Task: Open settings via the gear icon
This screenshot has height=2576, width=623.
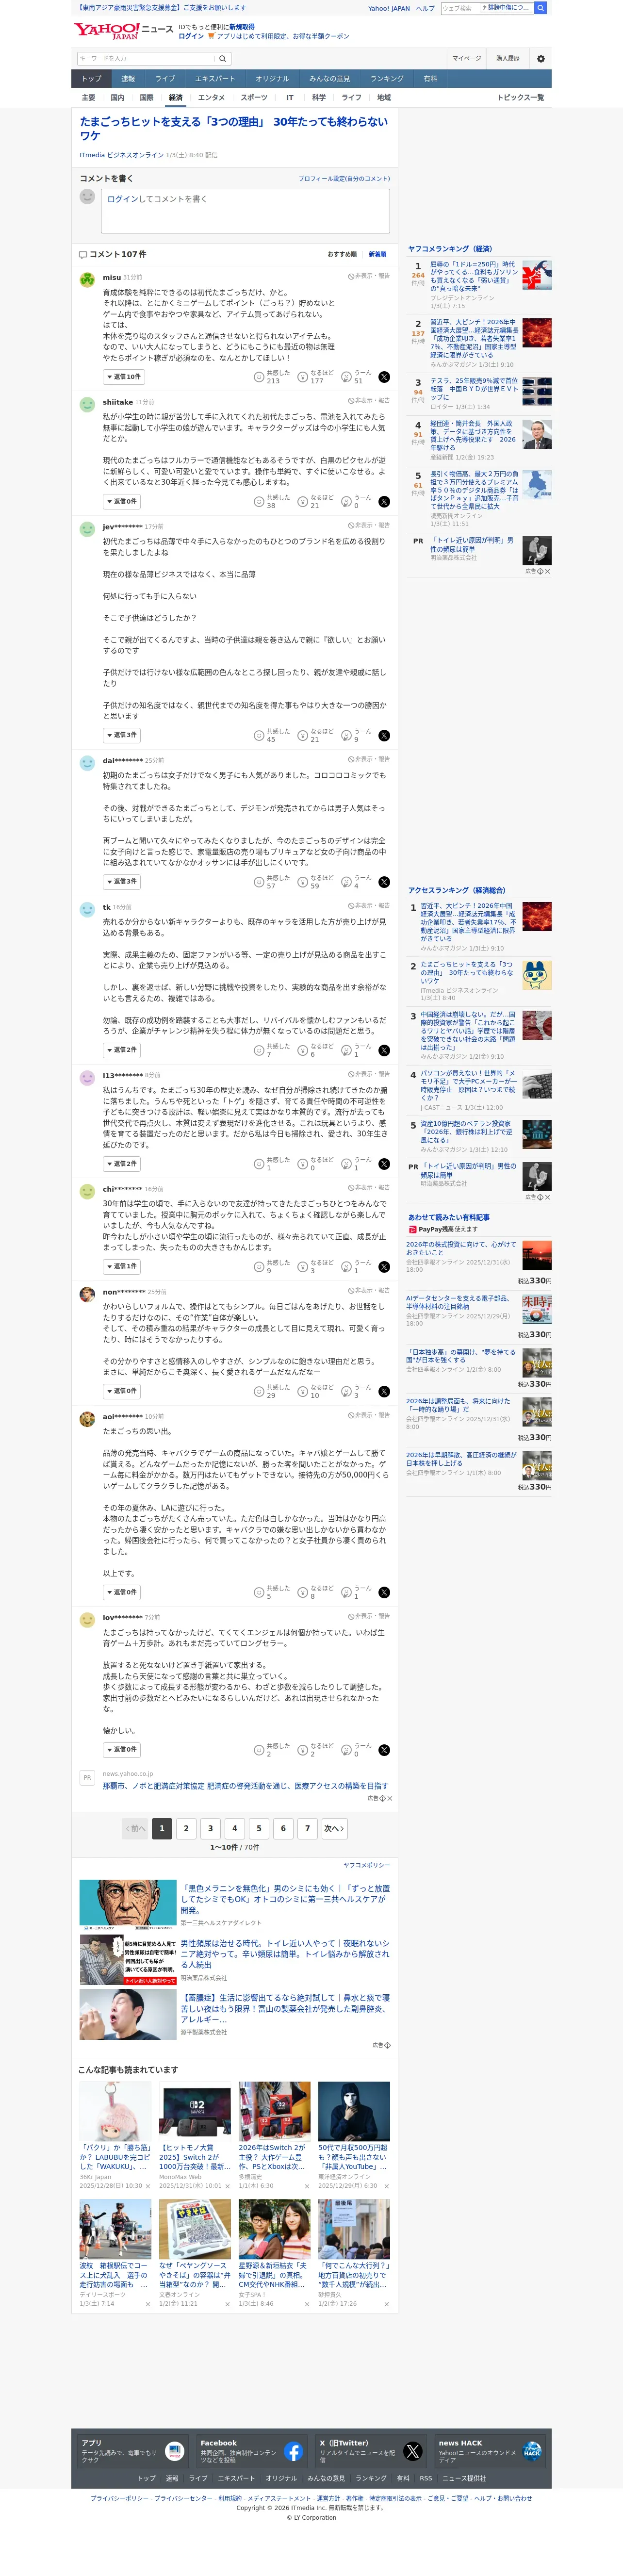Action: click(541, 59)
